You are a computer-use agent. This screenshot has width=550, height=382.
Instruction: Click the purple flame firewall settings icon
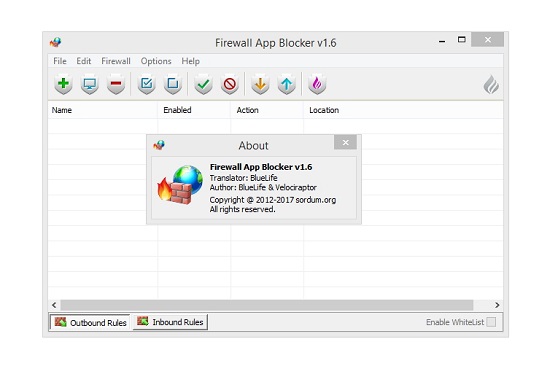click(317, 84)
